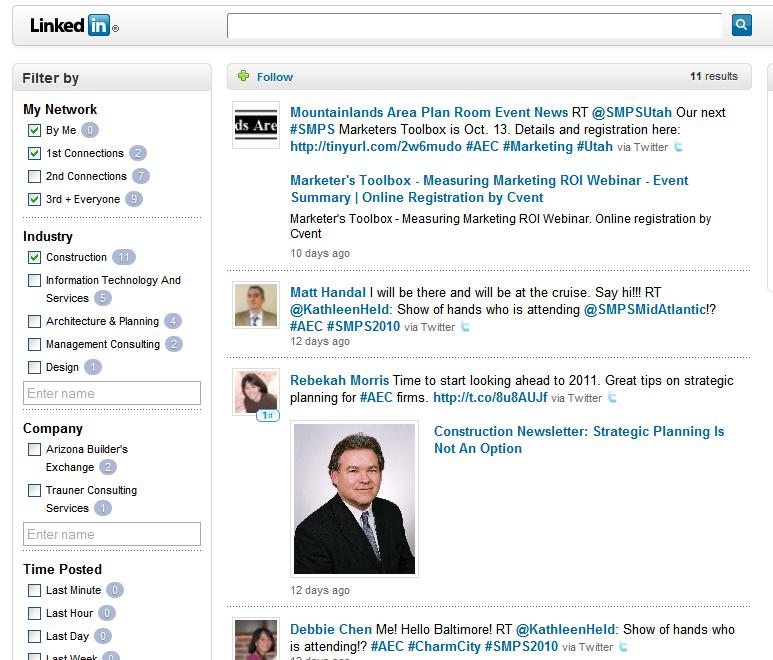Click the #Marketing hashtag
Image resolution: width=773 pixels, height=660 pixels.
click(537, 147)
